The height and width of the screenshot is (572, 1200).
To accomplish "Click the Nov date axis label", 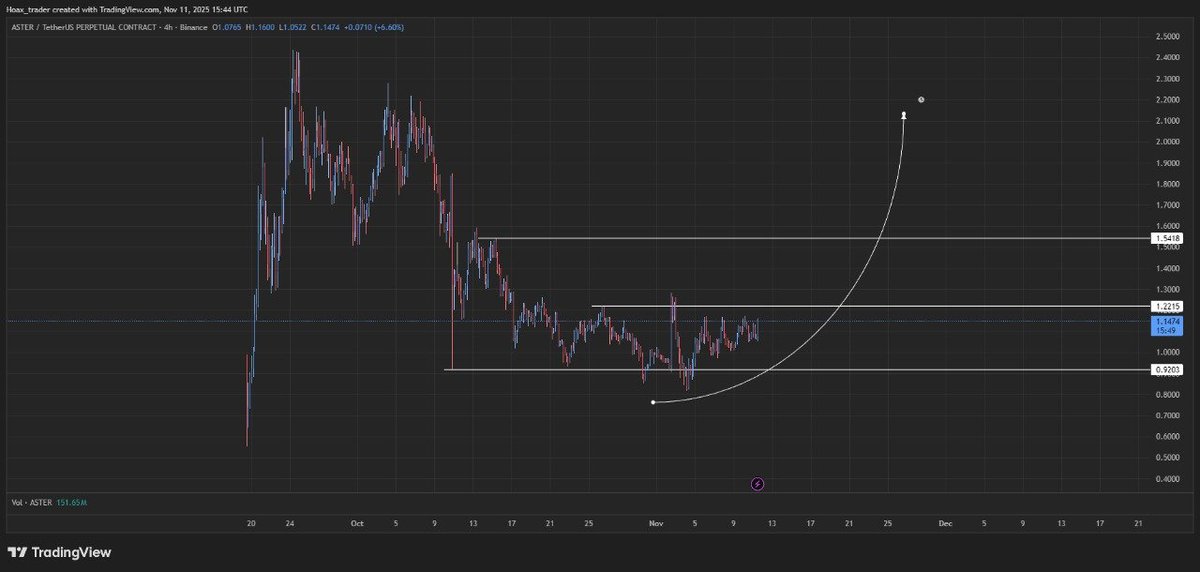I will point(656,522).
